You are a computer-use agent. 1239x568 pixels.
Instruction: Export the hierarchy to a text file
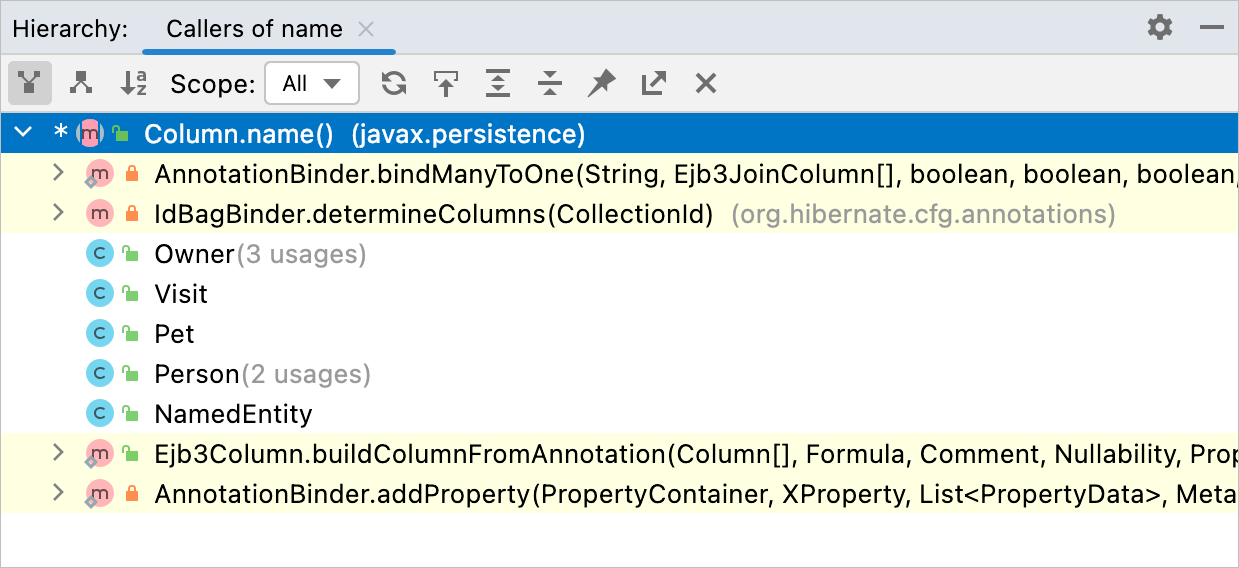point(653,84)
